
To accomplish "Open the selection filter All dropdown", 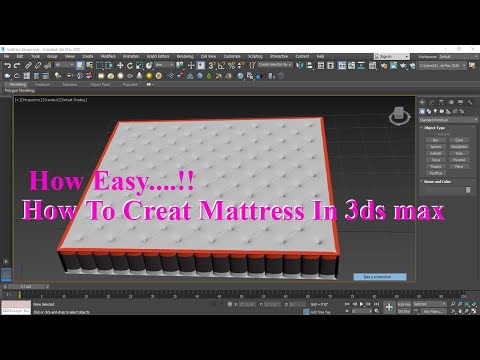I will click(64, 65).
